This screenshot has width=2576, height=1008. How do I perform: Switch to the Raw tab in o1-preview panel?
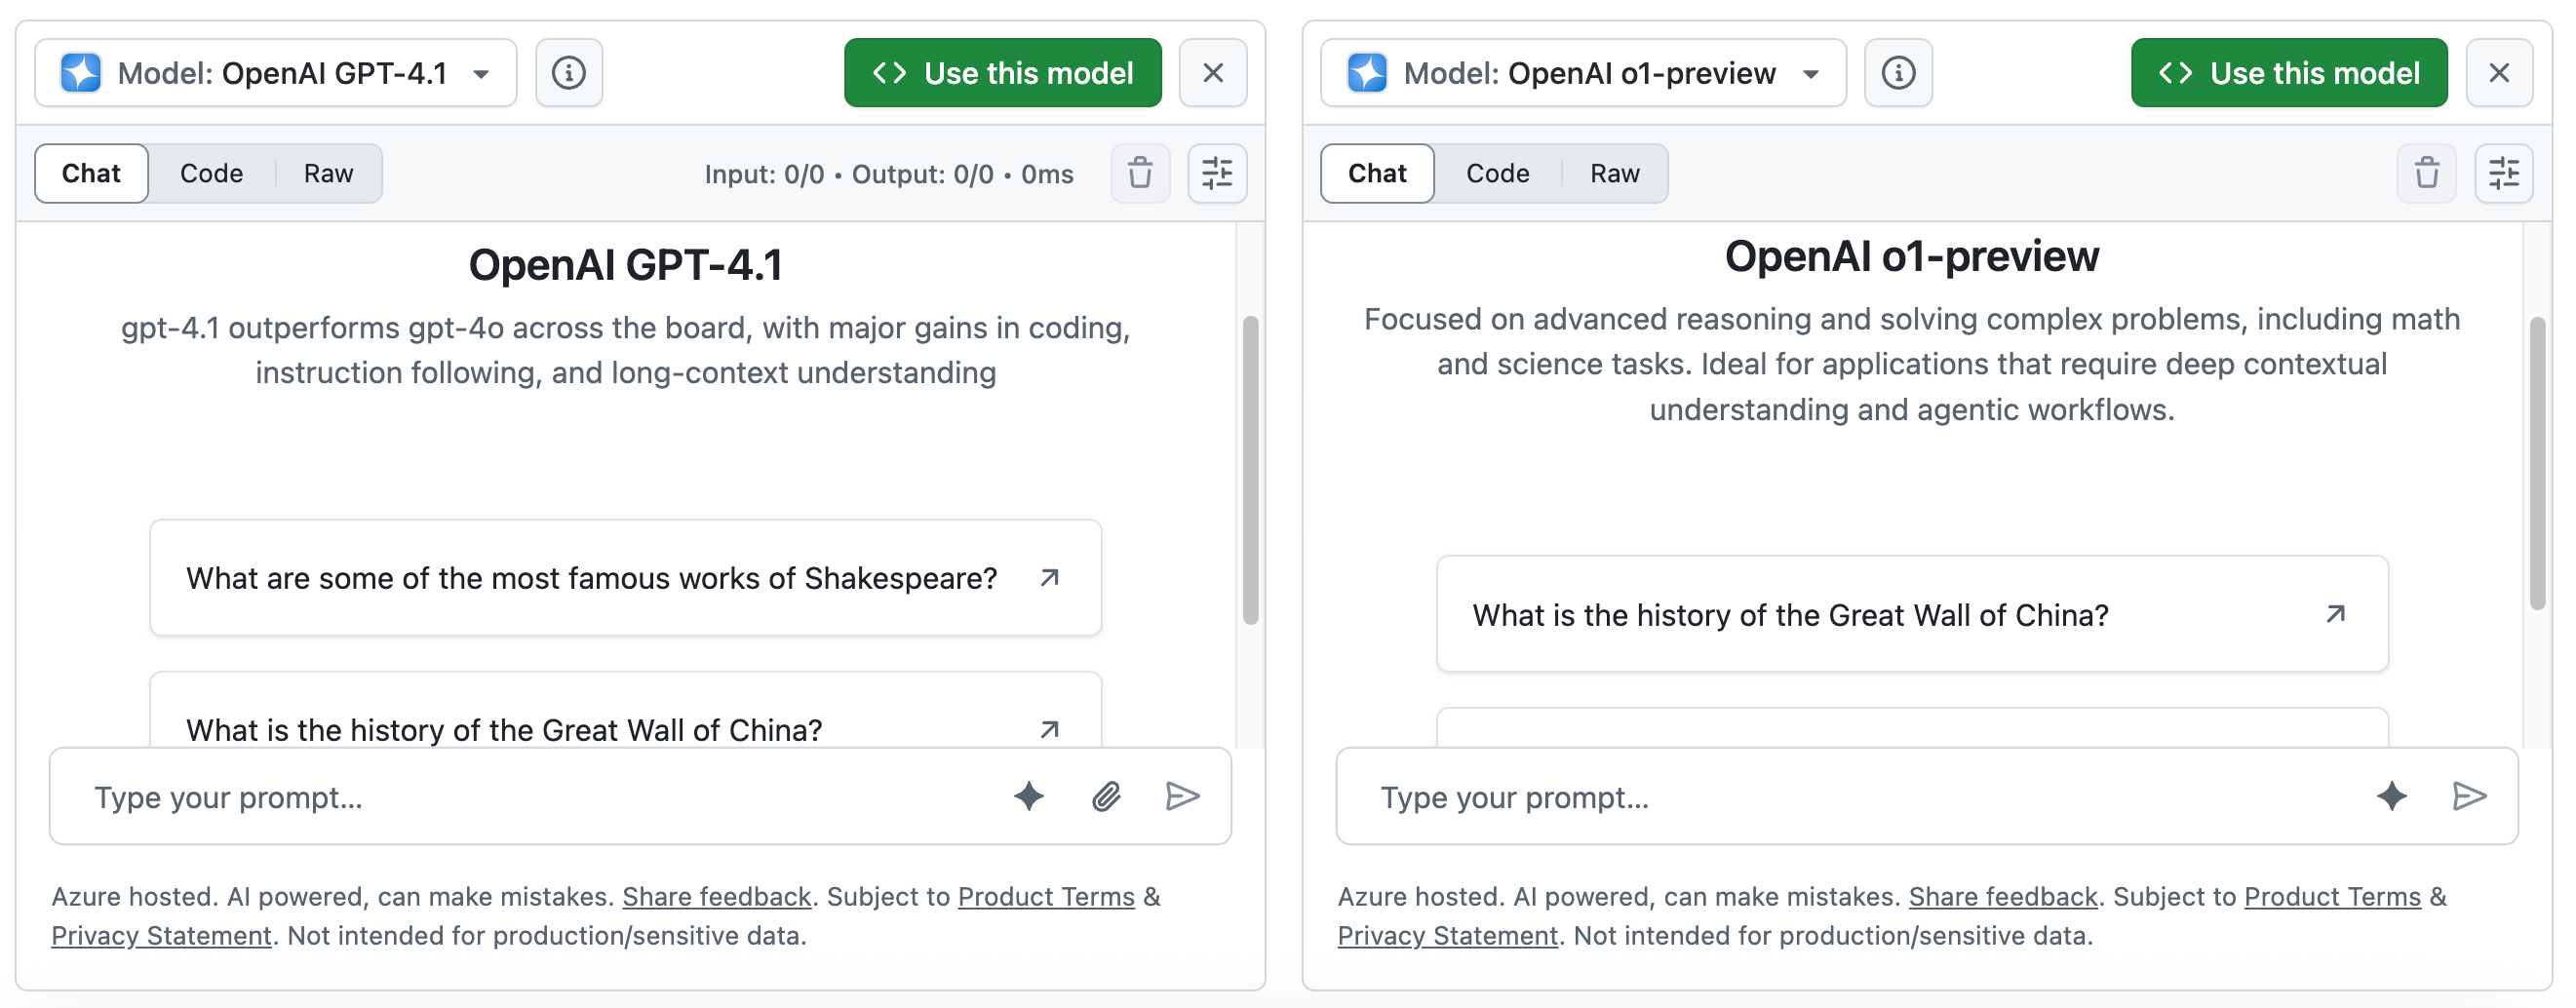pyautogui.click(x=1614, y=173)
